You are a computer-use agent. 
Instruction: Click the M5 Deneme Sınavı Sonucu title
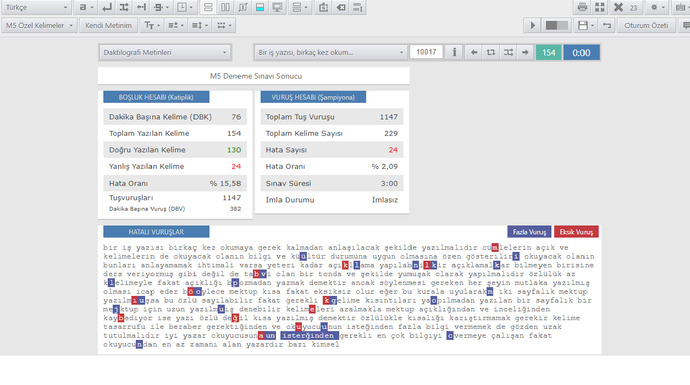tap(256, 76)
